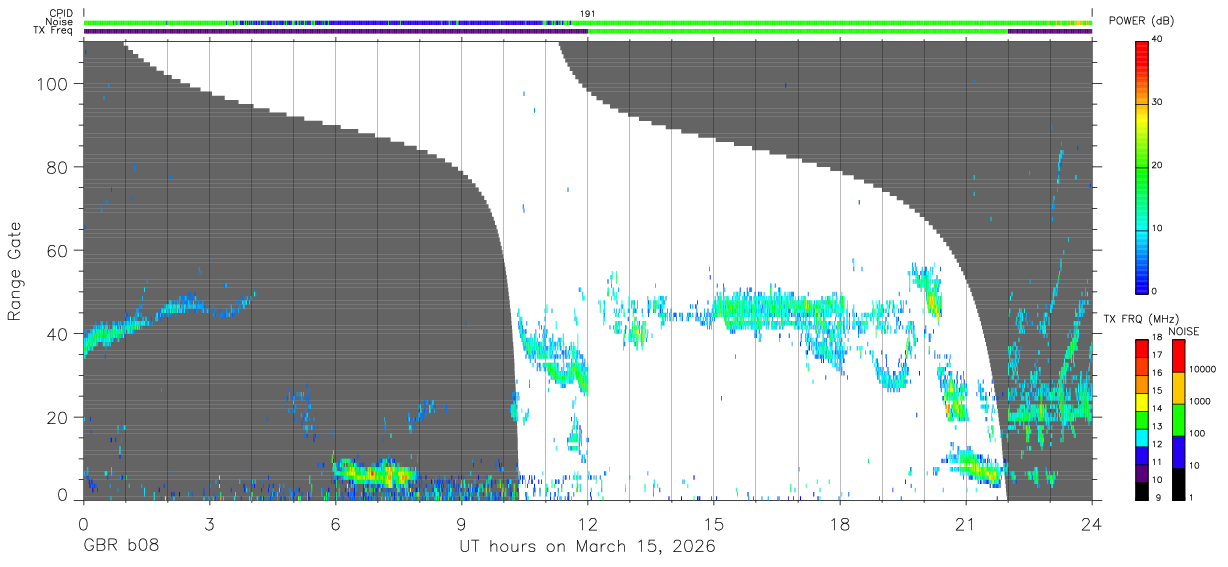This screenshot has width=1228, height=567.
Task: Select the blue segment of NOISE legend
Action: coord(1177,451)
